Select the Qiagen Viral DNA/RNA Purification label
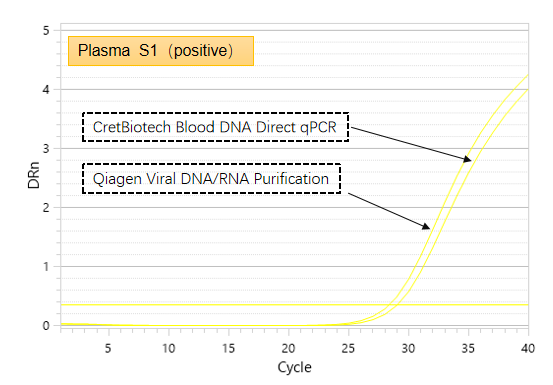553x385 pixels. pyautogui.click(x=212, y=178)
